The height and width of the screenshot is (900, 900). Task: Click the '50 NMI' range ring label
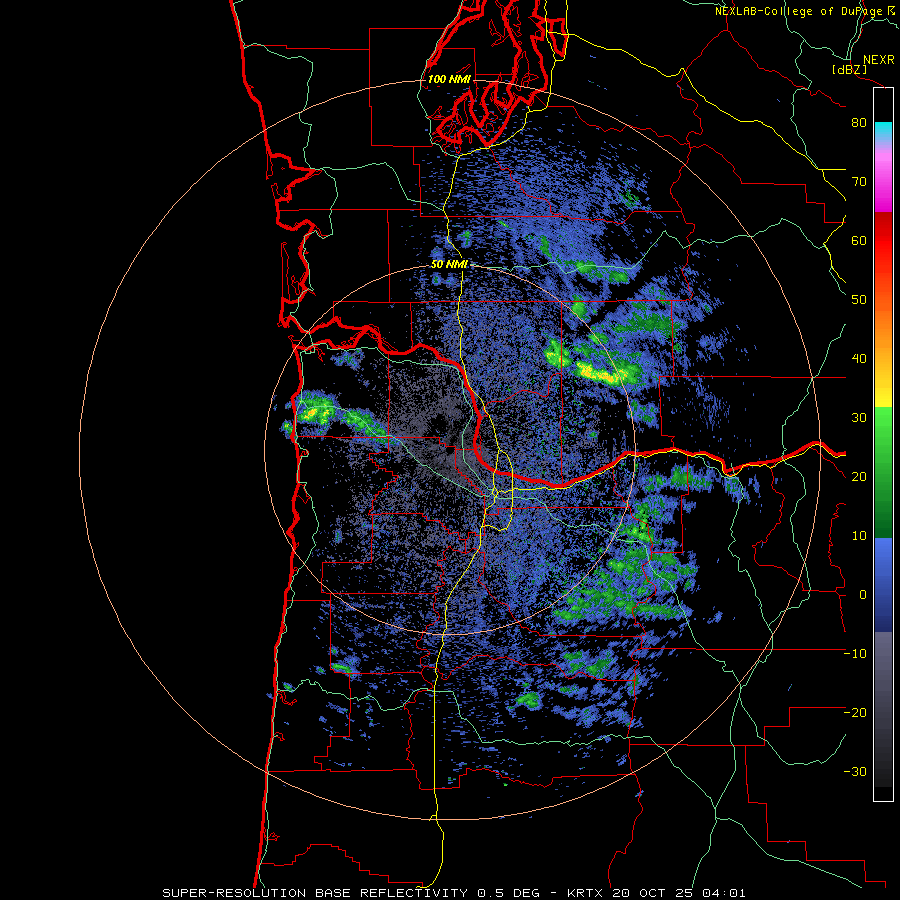(449, 264)
